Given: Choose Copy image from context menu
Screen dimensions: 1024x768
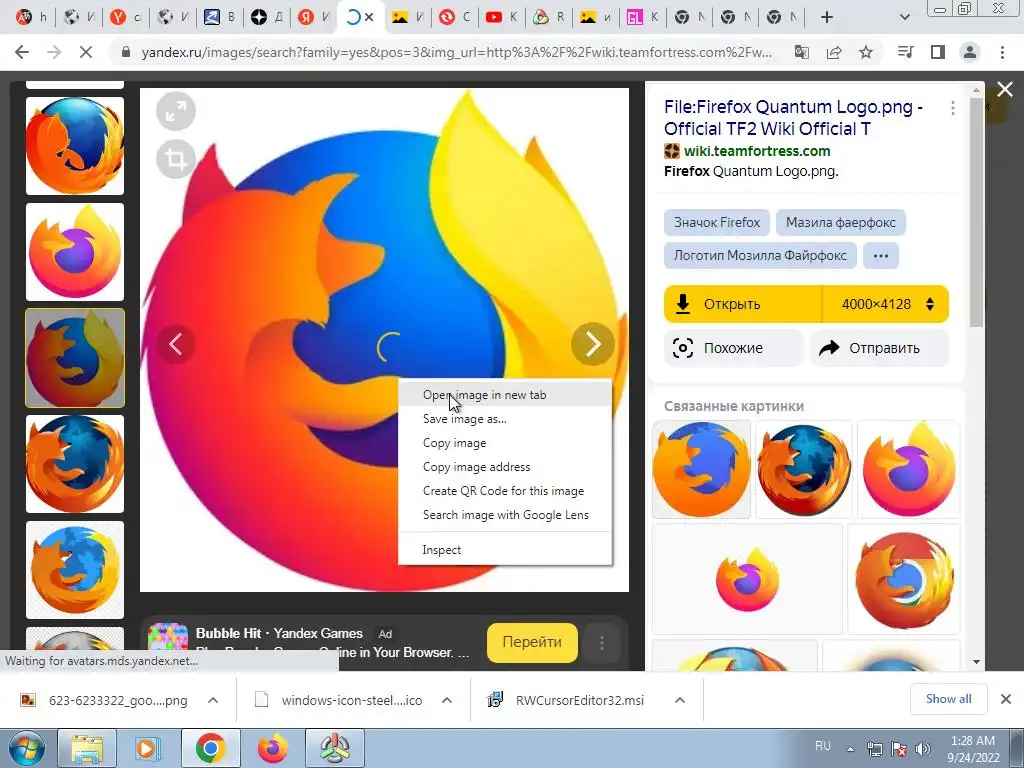Looking at the screenshot, I should (505, 443).
